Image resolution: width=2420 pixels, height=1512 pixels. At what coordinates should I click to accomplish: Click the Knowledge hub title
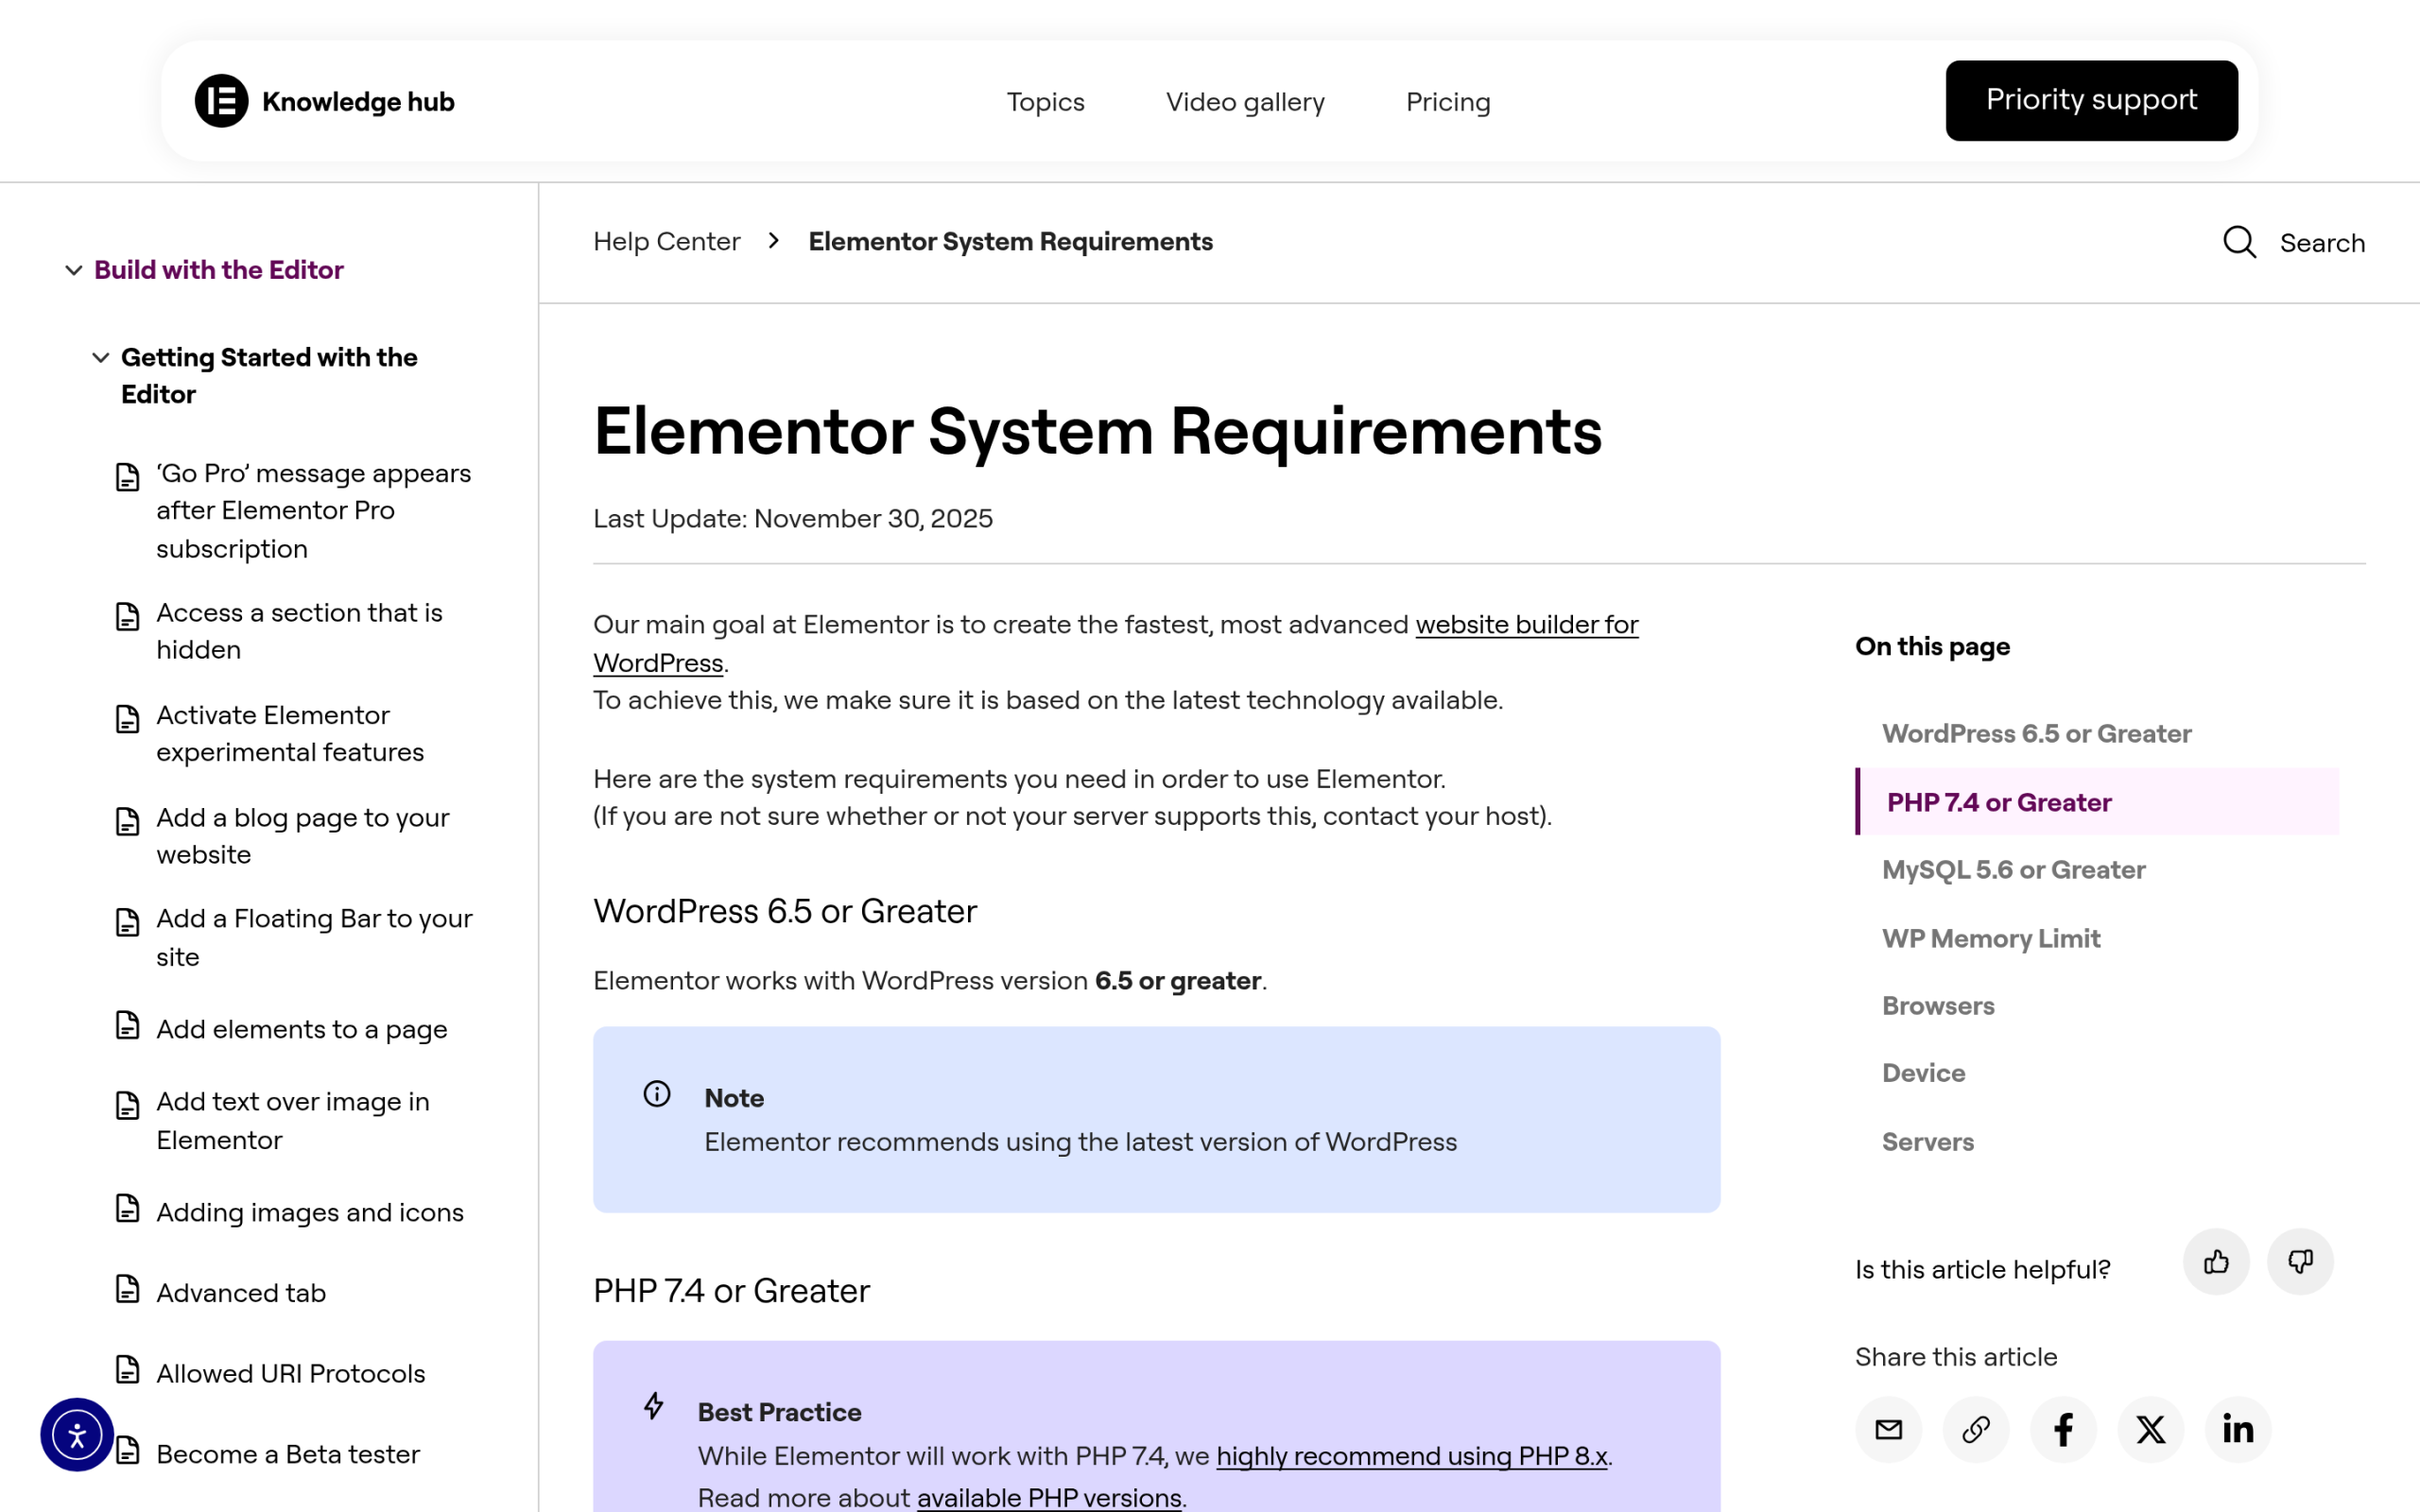point(358,102)
